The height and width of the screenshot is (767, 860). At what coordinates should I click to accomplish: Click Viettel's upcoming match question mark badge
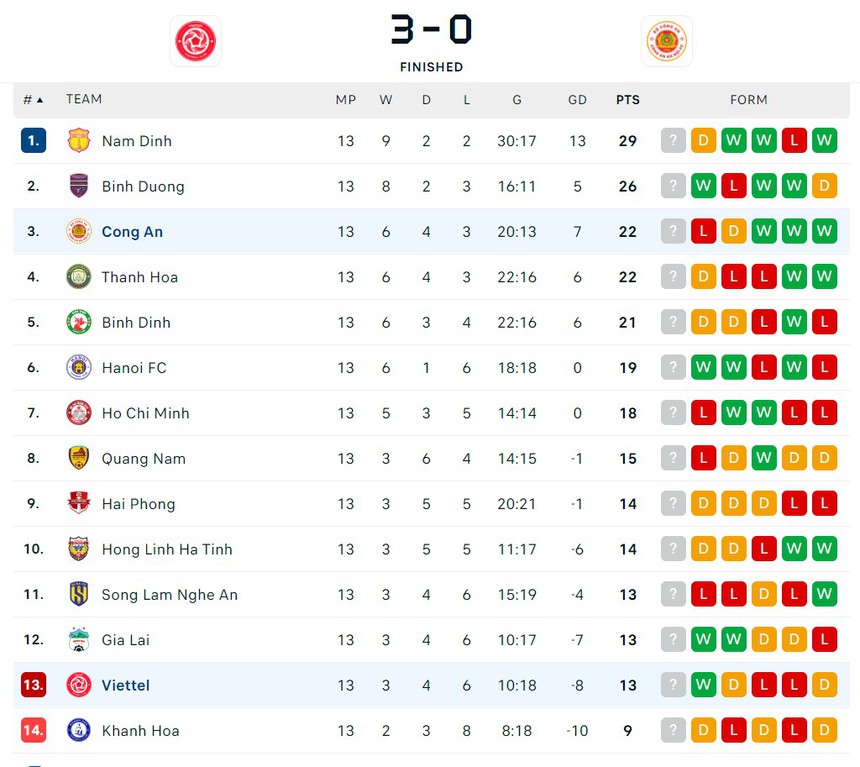[x=673, y=686]
